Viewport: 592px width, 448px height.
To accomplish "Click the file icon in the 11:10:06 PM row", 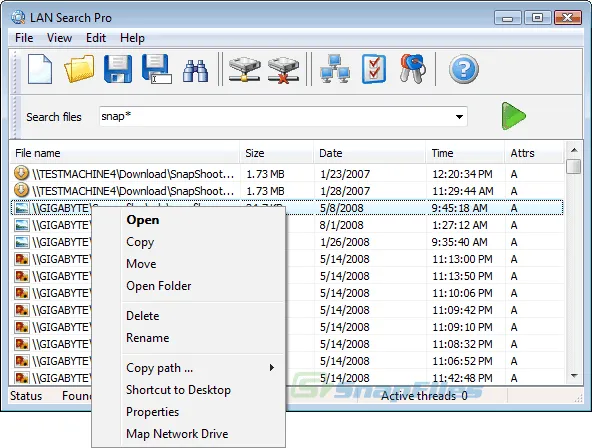I will click(22, 293).
